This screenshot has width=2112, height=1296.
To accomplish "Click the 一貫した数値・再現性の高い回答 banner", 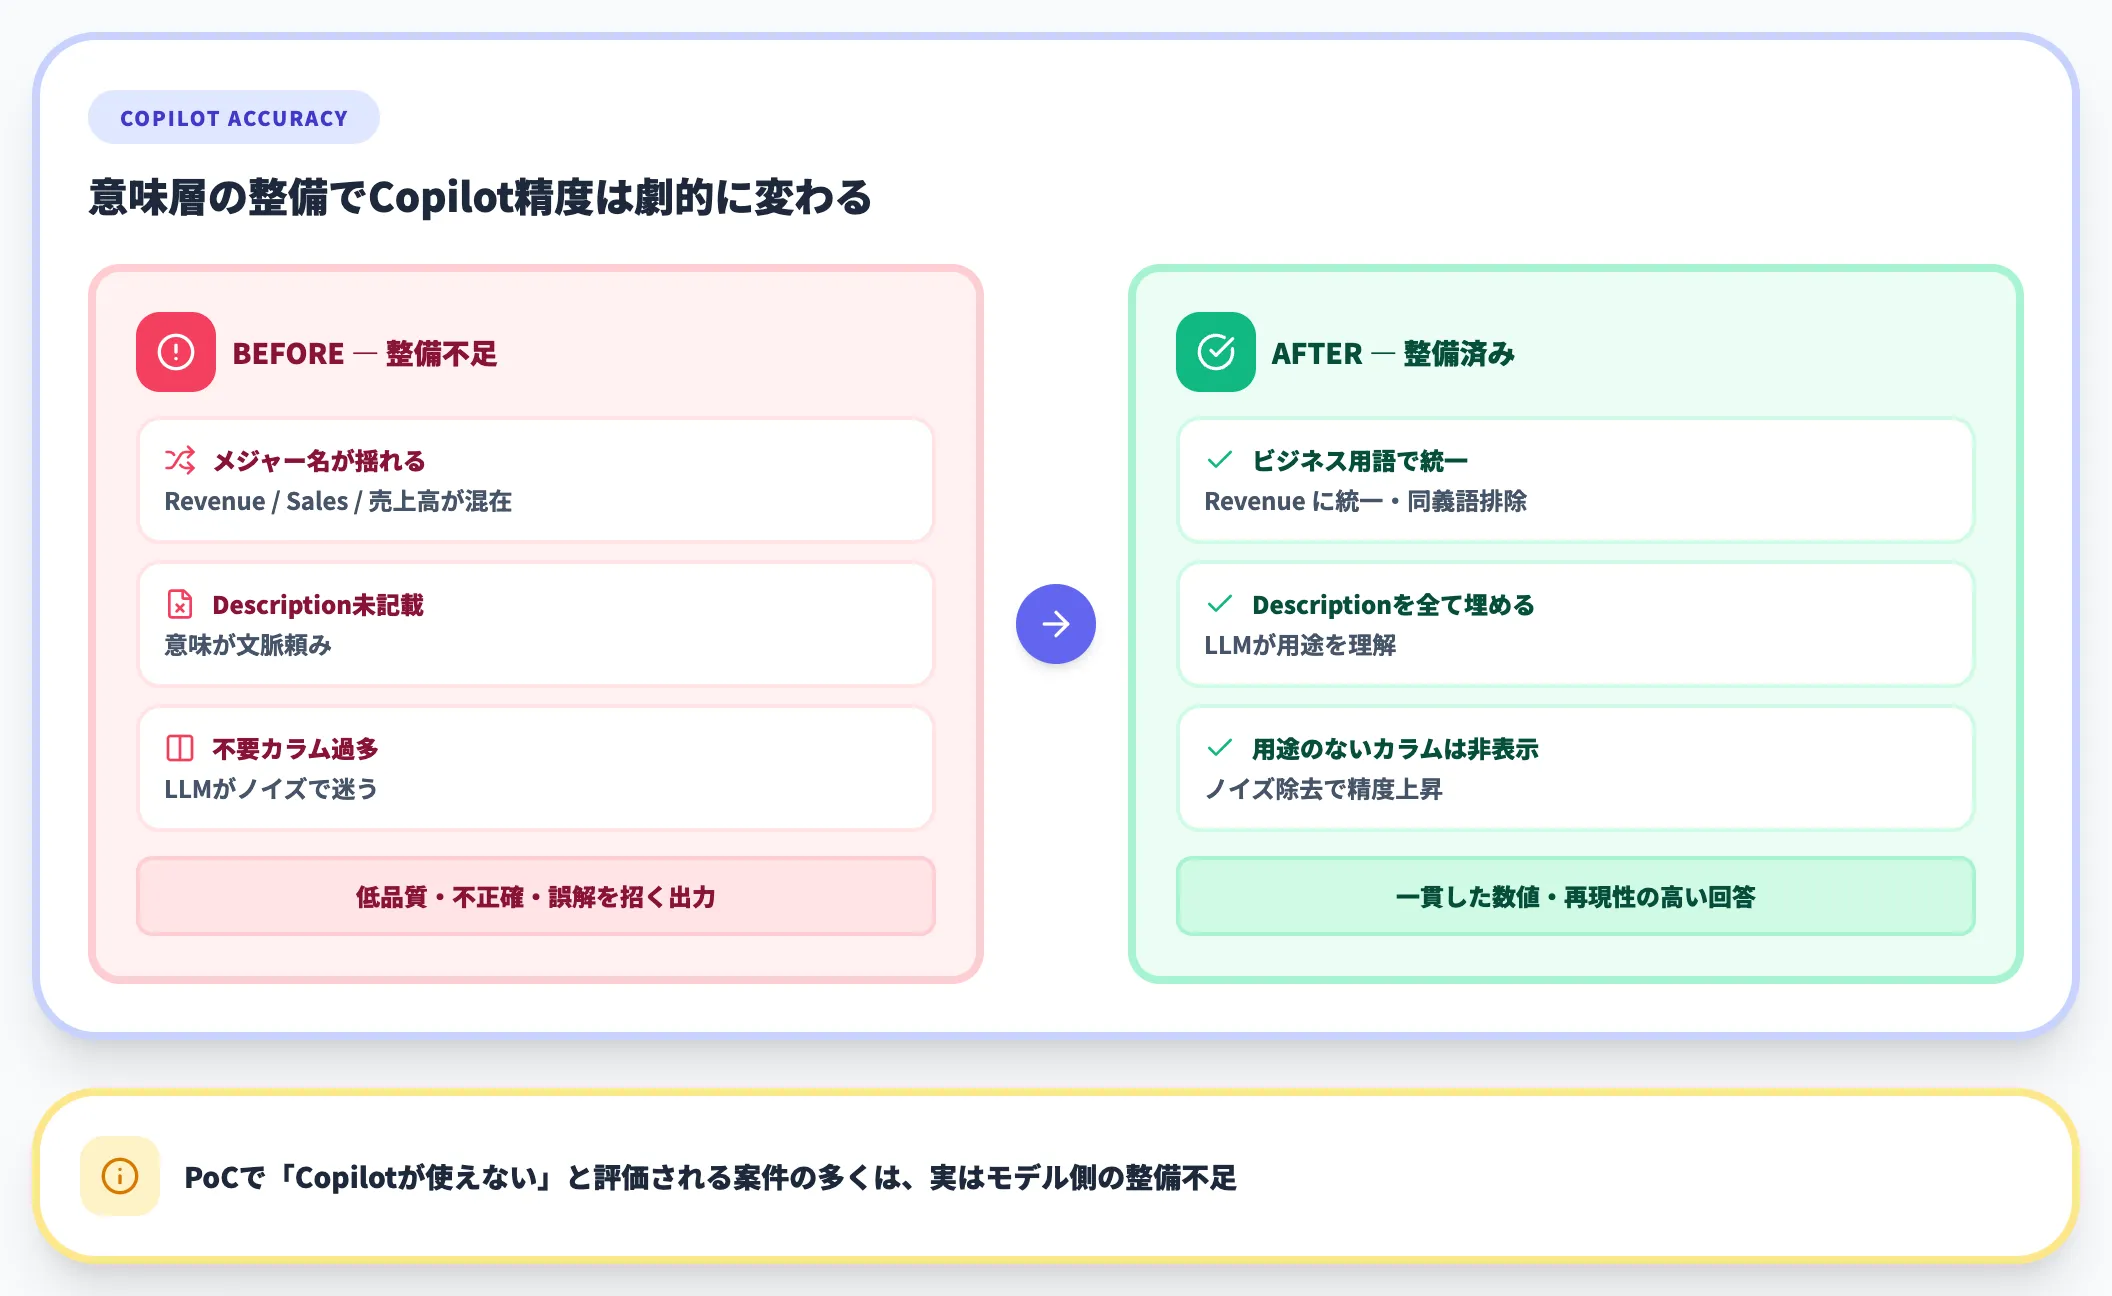I will [1576, 897].
